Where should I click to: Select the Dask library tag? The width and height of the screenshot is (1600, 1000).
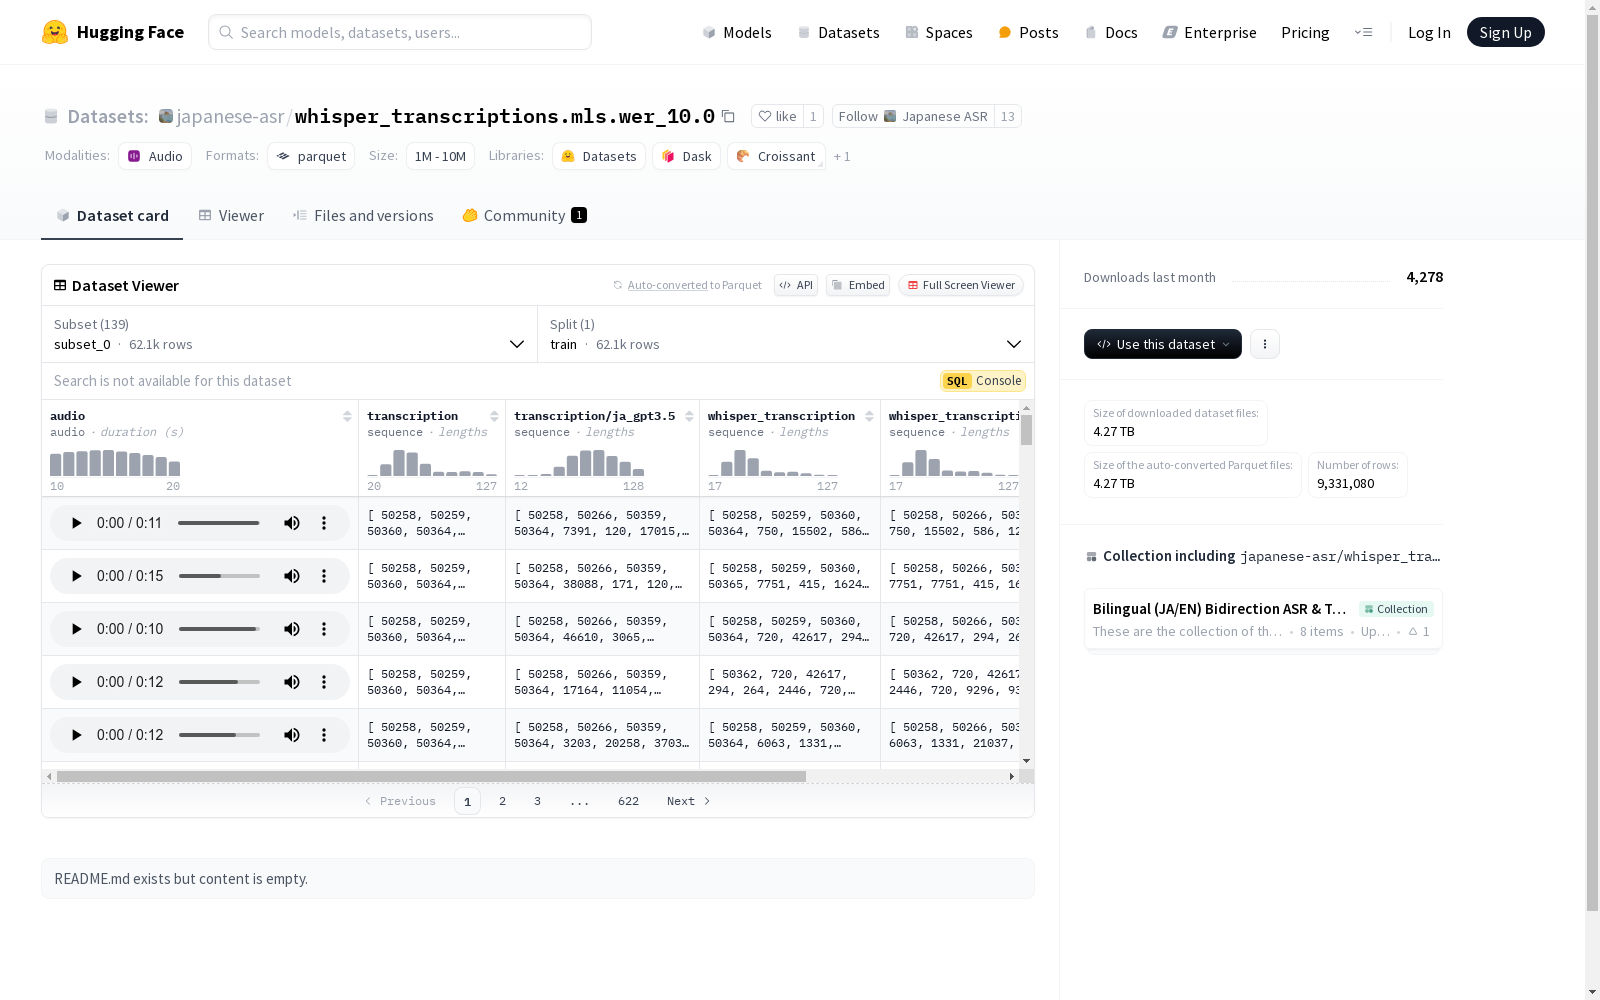686,156
